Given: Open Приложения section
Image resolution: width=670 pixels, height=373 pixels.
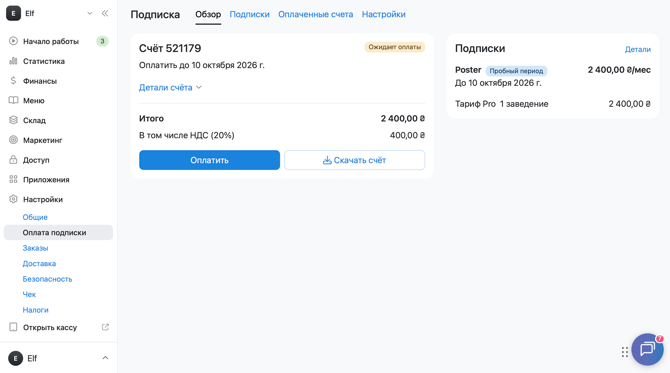Looking at the screenshot, I should pyautogui.click(x=46, y=179).
